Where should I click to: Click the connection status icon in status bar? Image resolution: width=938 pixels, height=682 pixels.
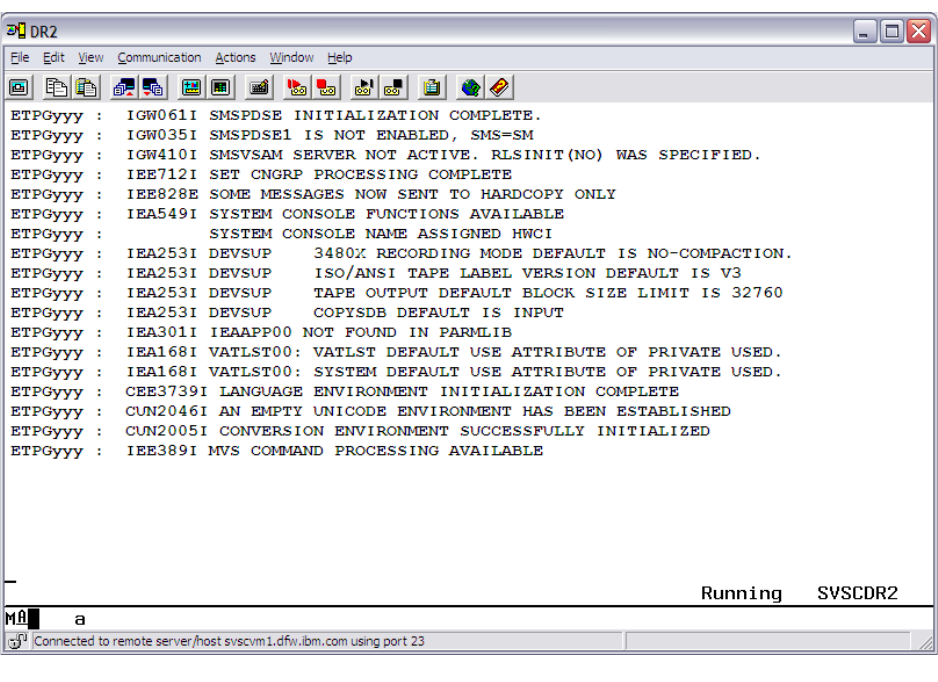pos(17,641)
